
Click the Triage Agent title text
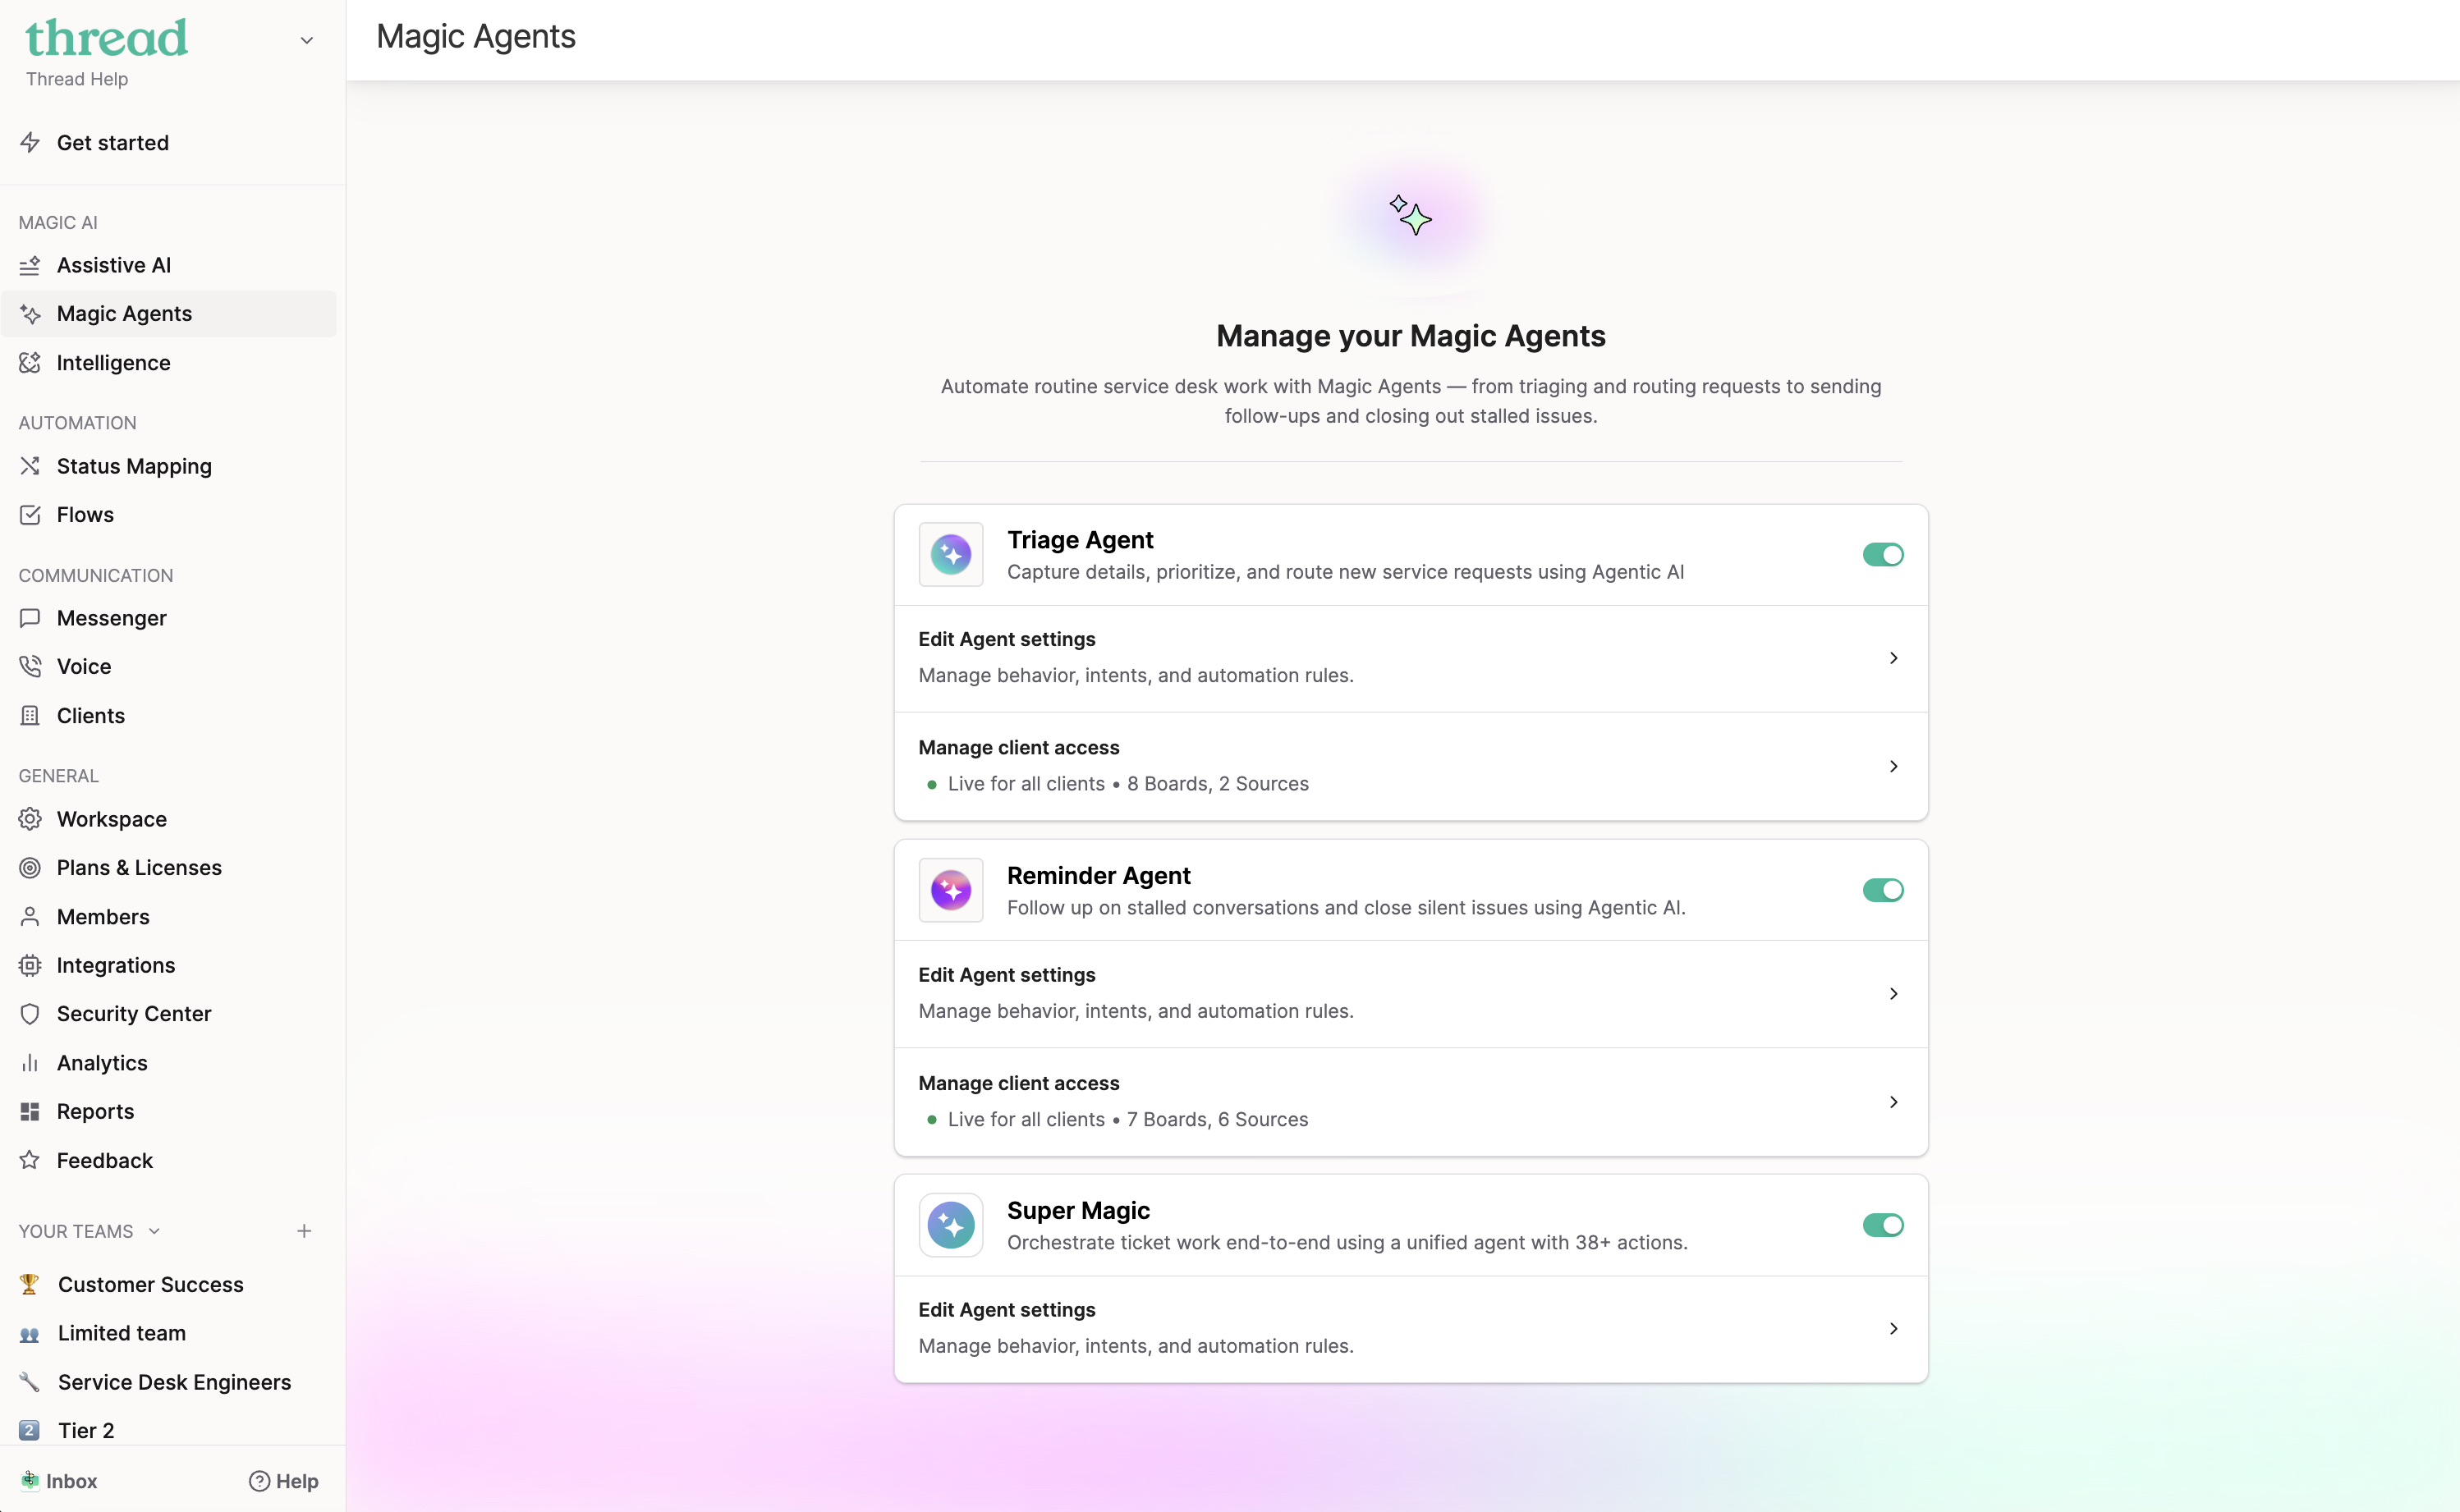[x=1080, y=540]
